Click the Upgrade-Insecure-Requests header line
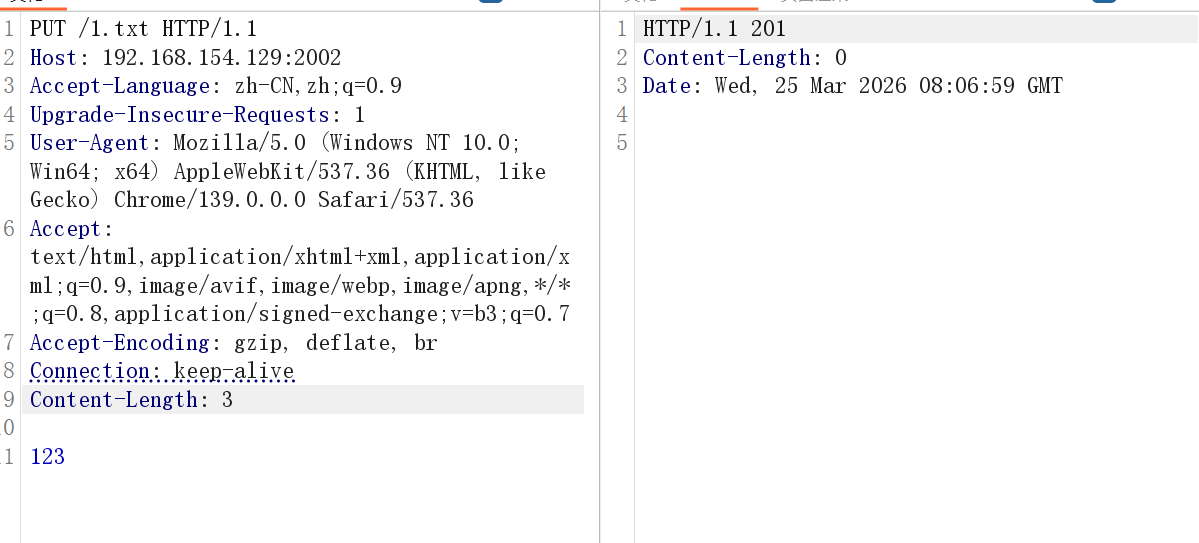Image resolution: width=1199 pixels, height=543 pixels. [x=197, y=115]
